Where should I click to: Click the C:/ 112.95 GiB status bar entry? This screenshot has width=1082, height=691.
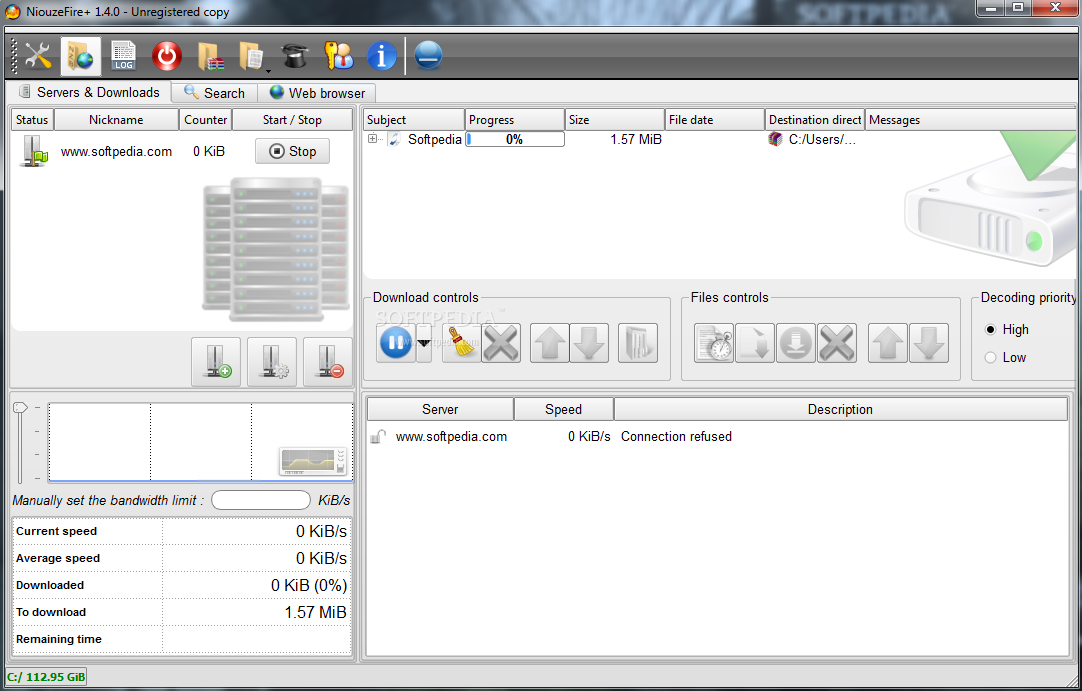click(x=46, y=677)
